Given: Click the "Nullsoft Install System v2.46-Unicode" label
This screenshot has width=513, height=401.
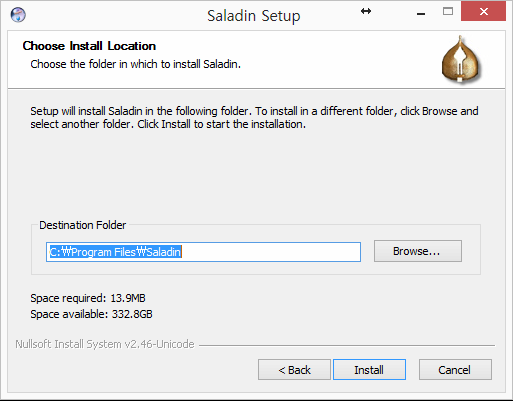Looking at the screenshot, I should click(105, 344).
